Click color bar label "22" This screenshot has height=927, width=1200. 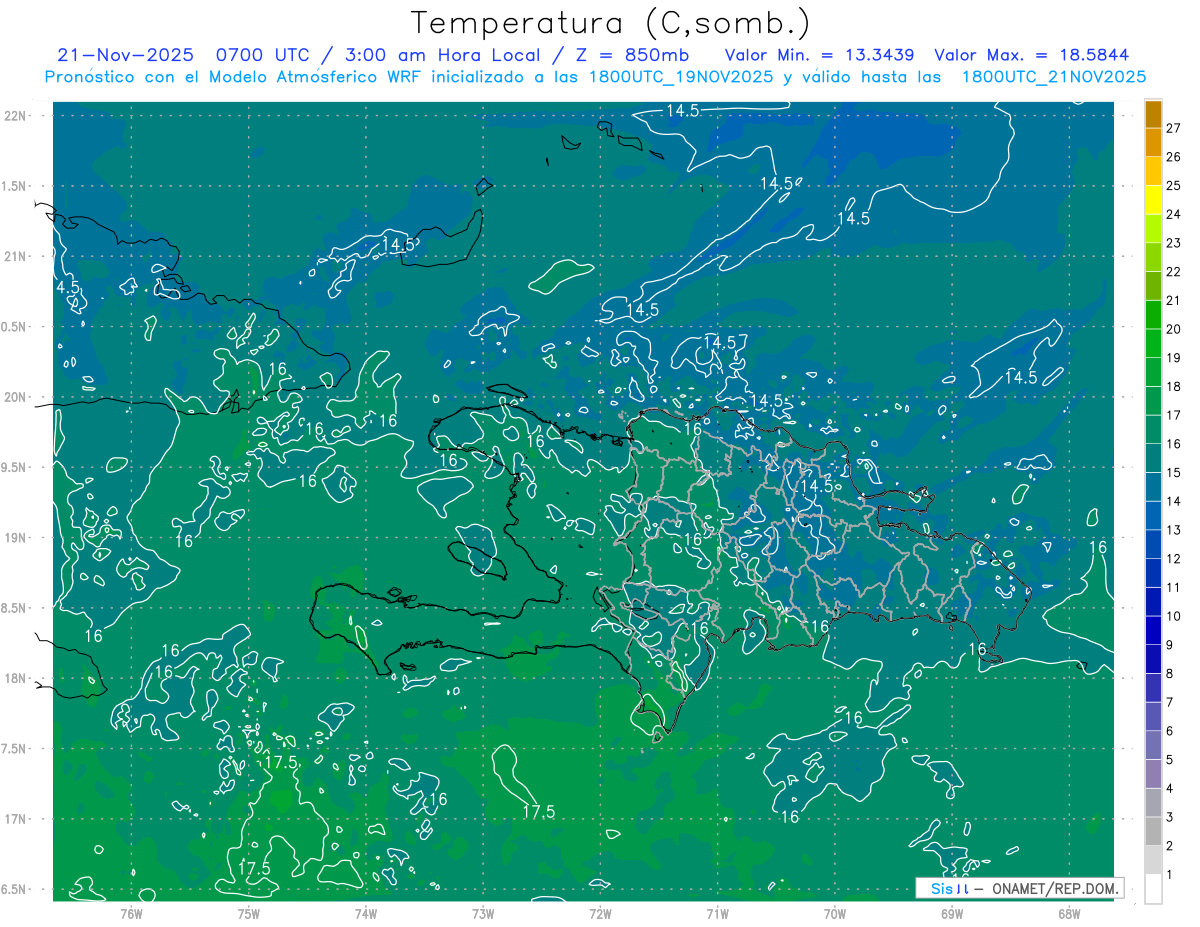[x=1174, y=272]
